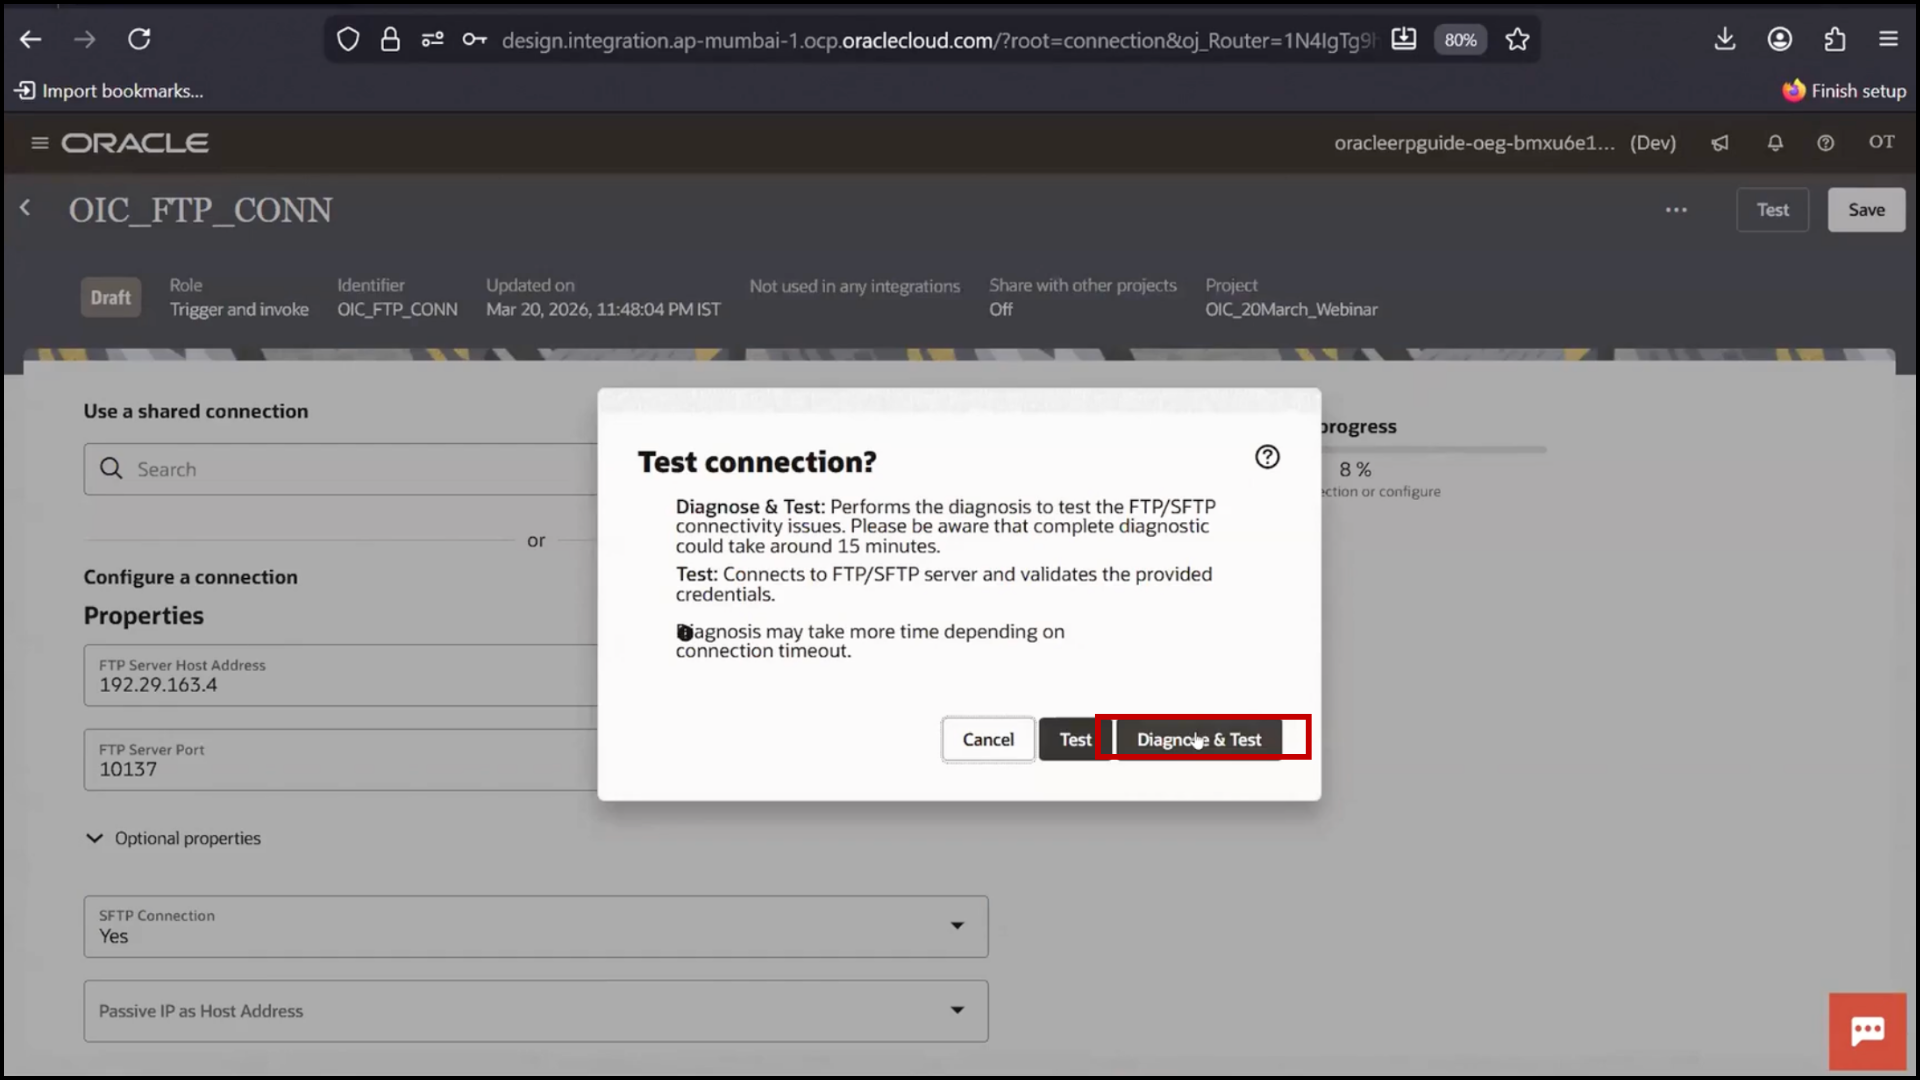Click Finish setup in bookmarks bar

(x=1844, y=91)
